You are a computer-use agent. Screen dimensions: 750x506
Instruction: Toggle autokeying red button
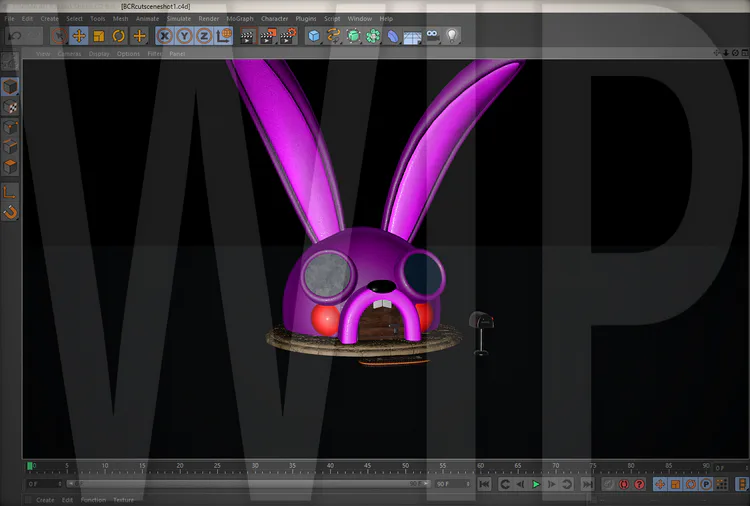click(x=624, y=484)
